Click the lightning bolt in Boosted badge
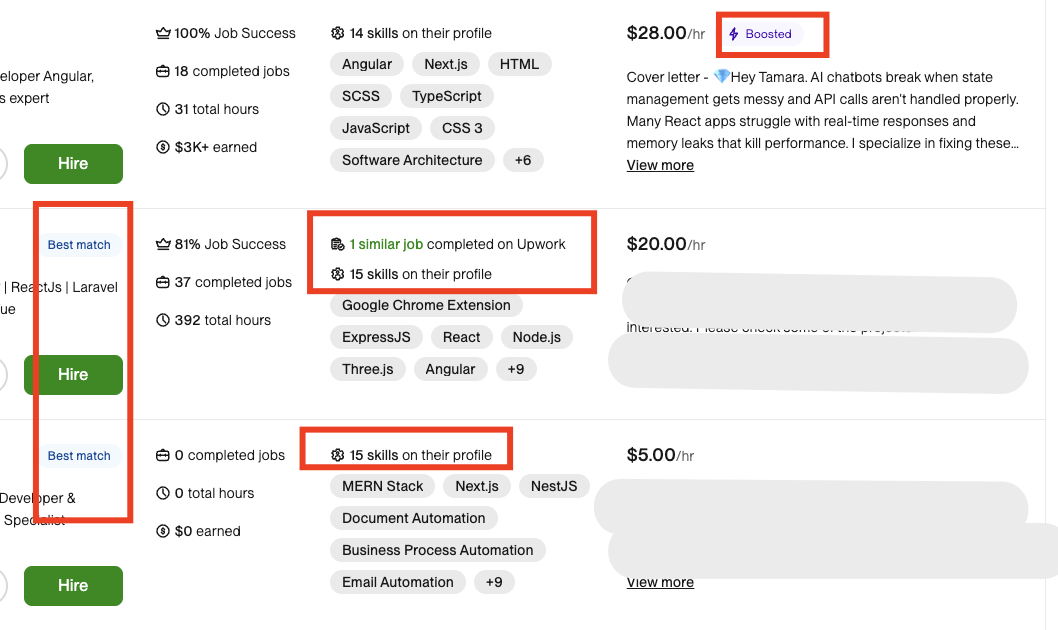 [x=734, y=34]
